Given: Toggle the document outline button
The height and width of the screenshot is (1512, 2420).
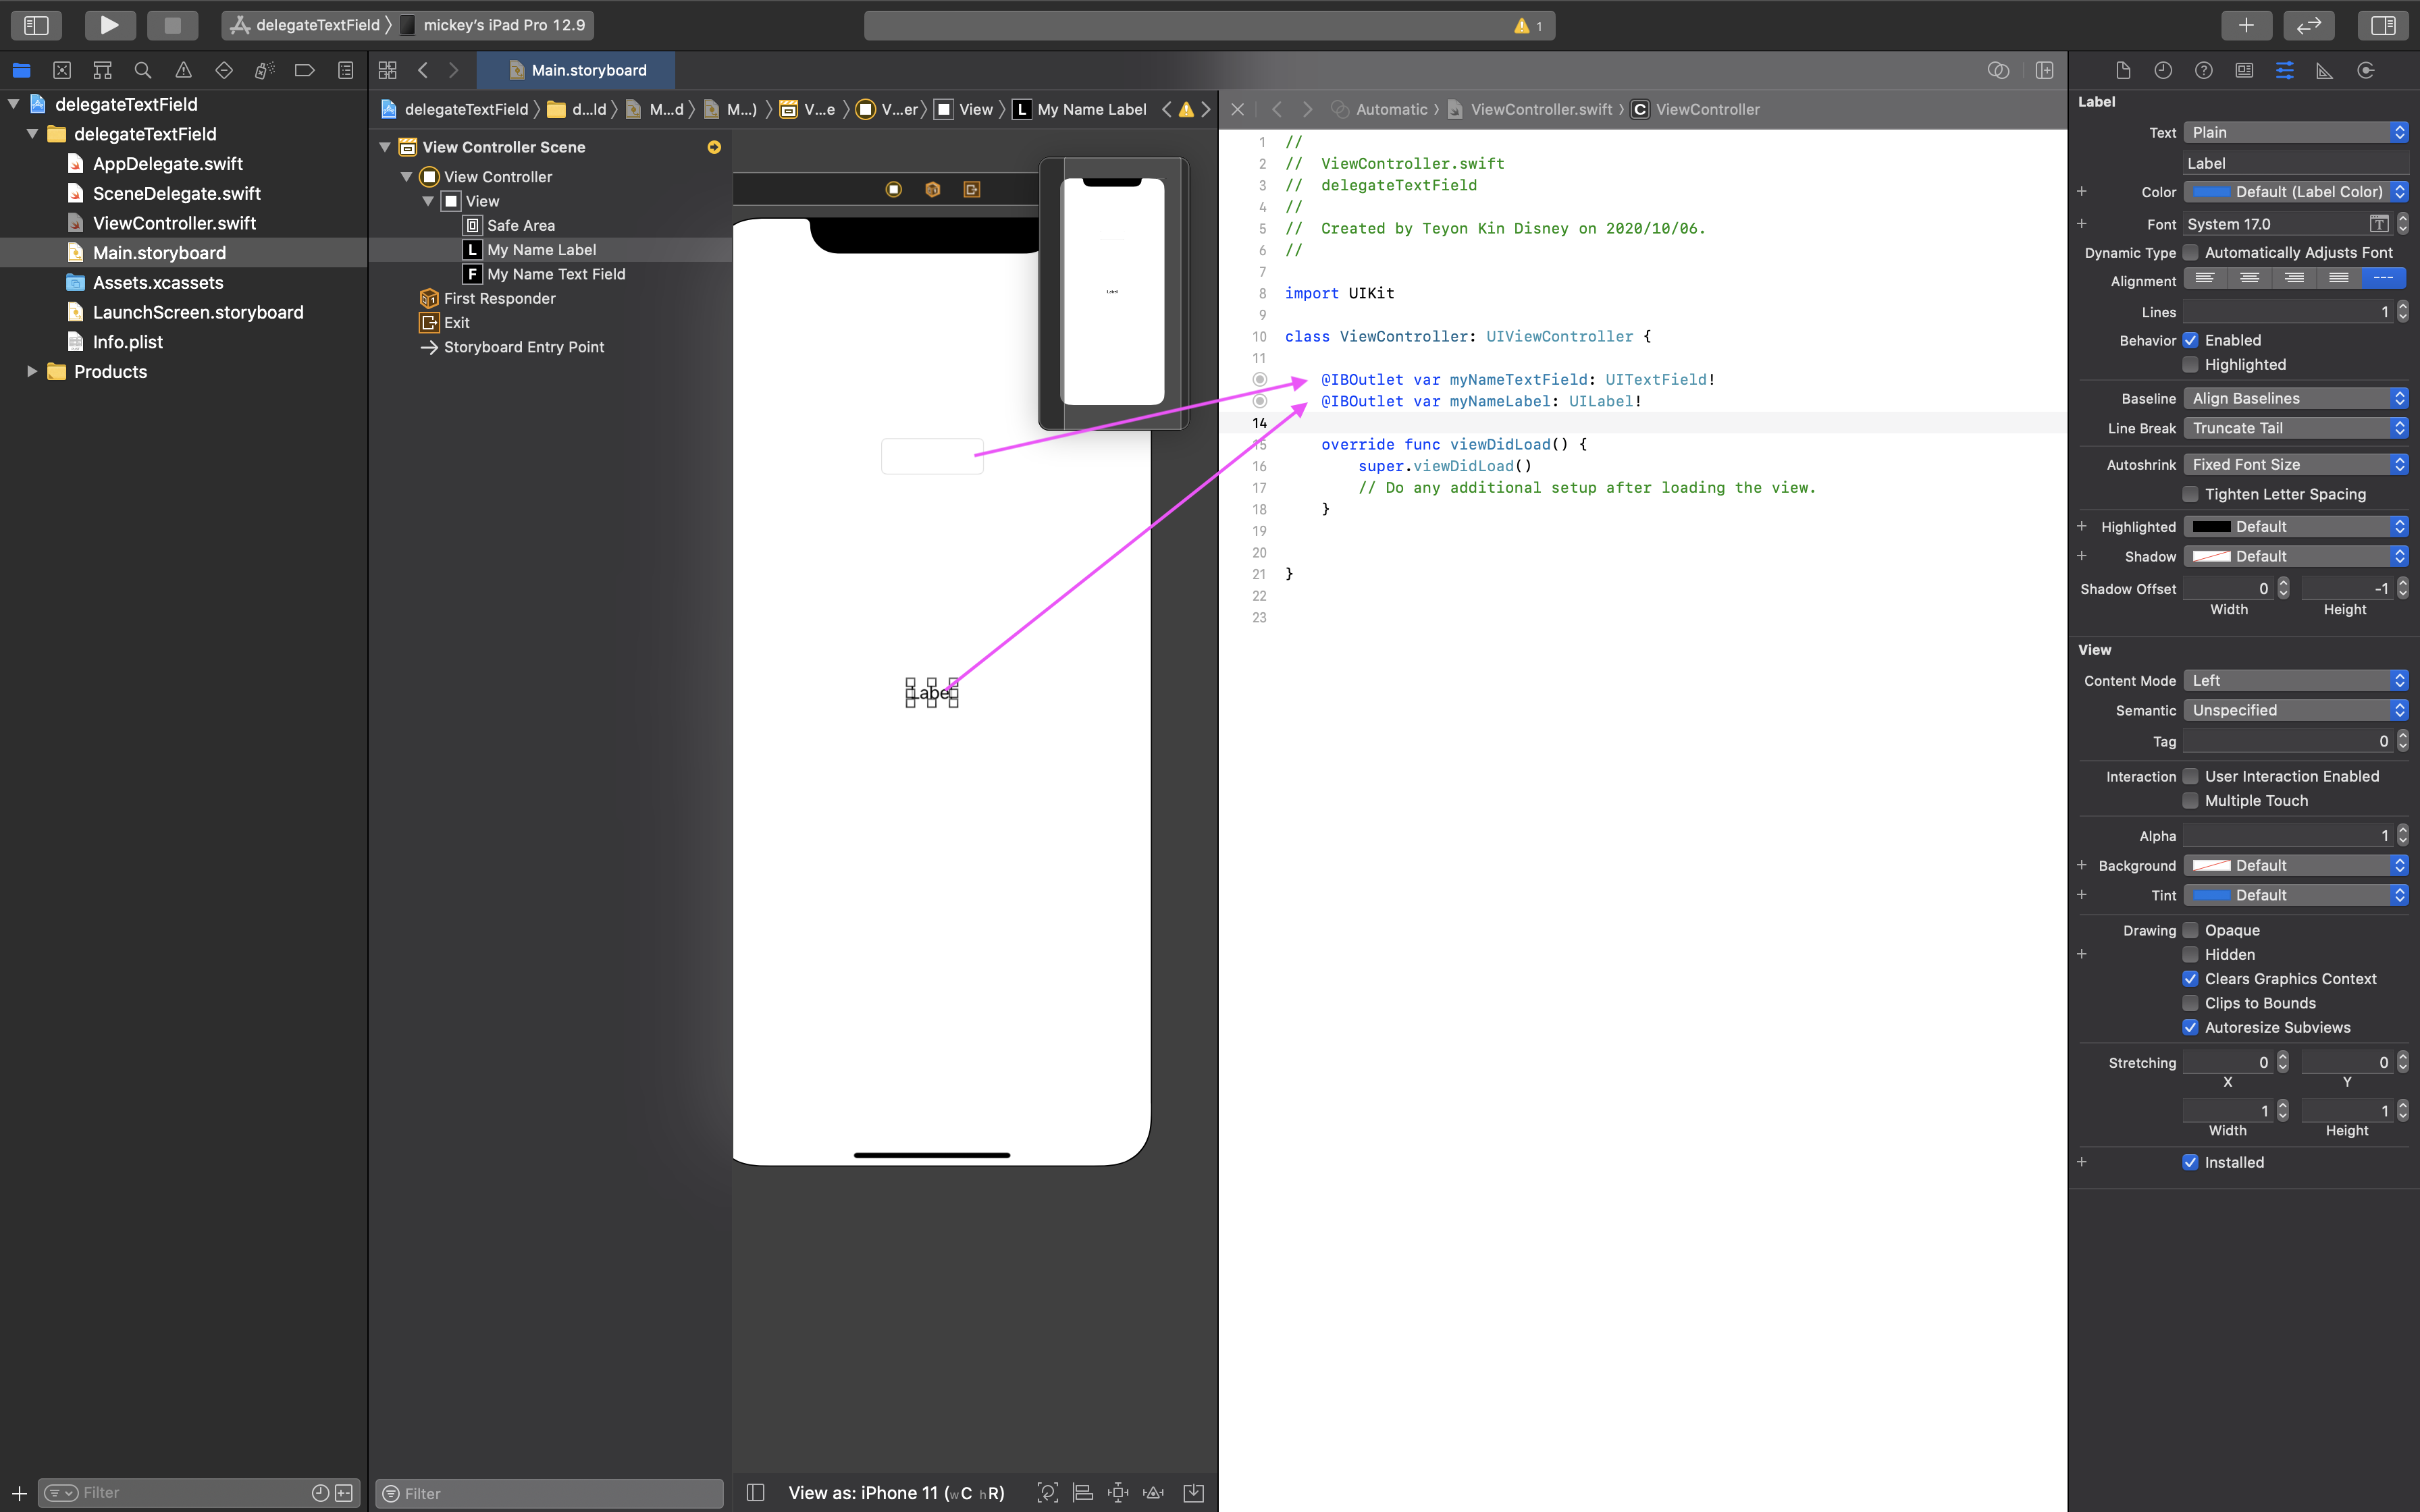Looking at the screenshot, I should click(756, 1492).
